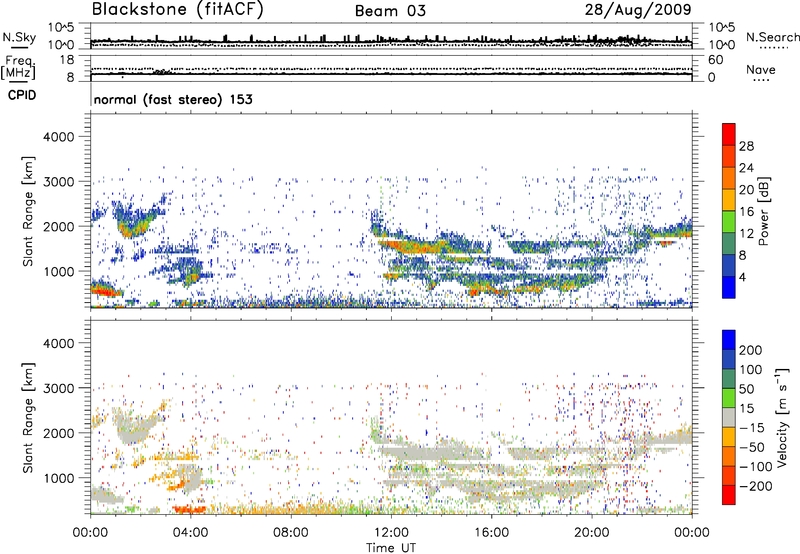Click the "Blackstone (fitACF)" plot title
Viewport: 800px width, 554px height.
(178, 10)
